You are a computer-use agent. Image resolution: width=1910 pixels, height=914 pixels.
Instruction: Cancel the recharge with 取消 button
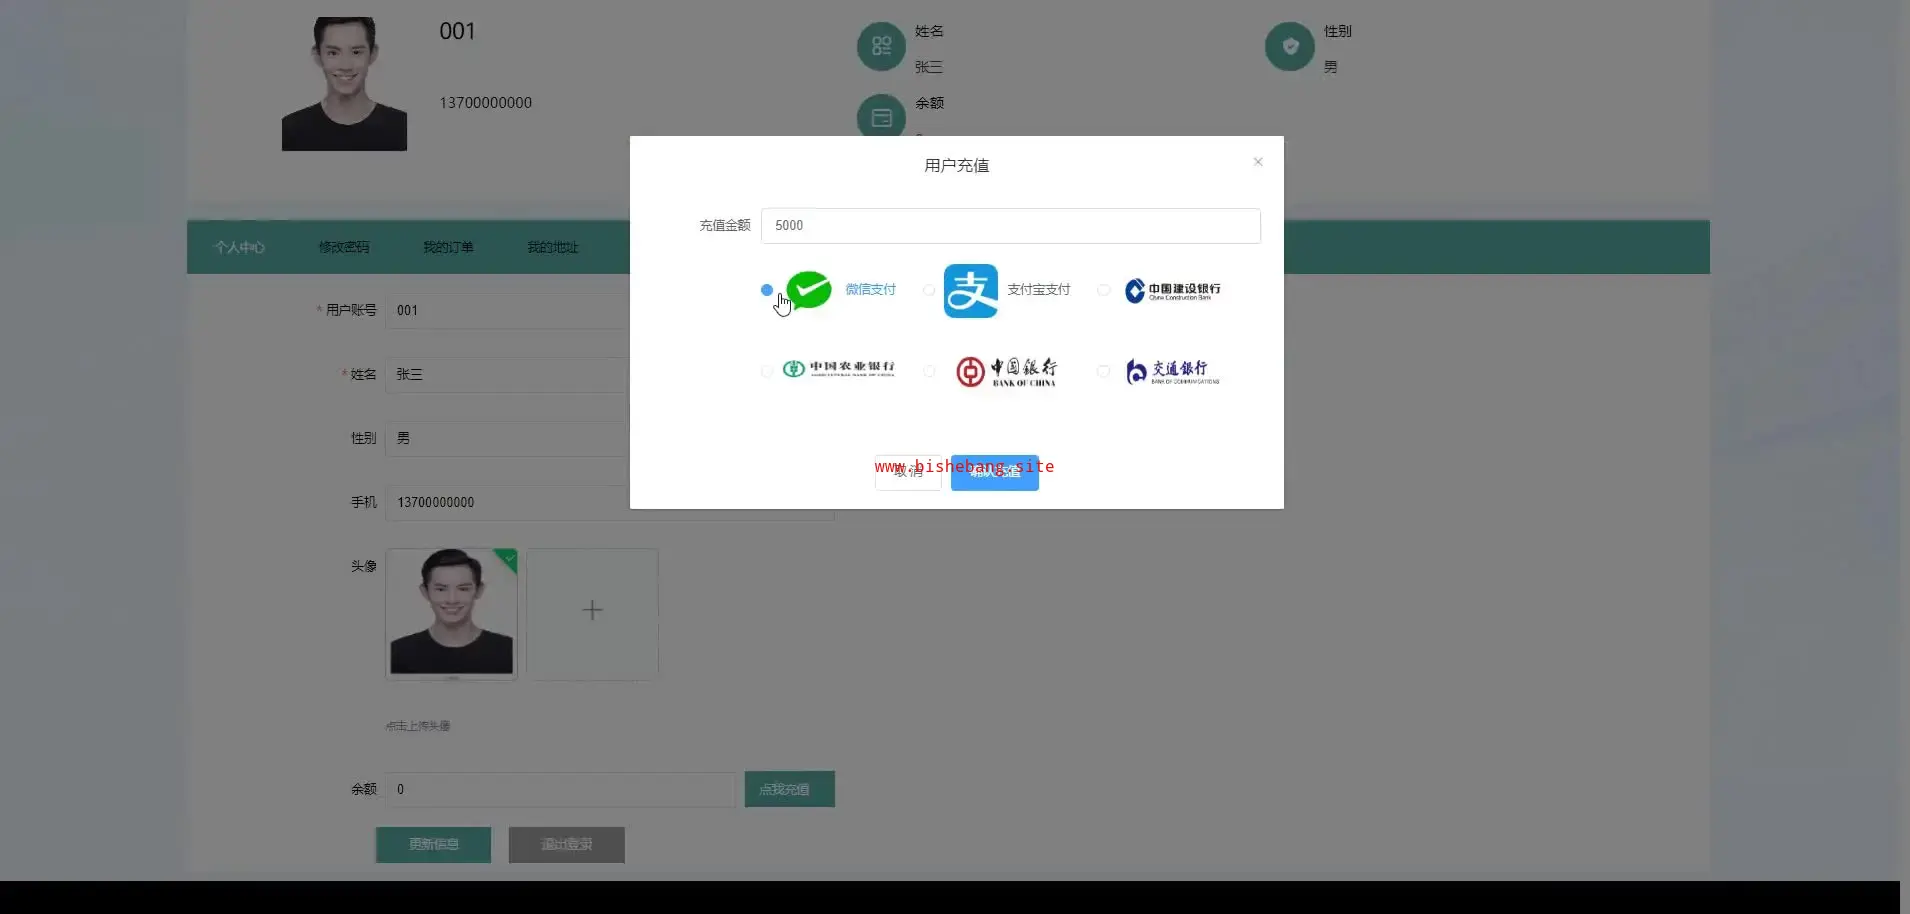pyautogui.click(x=908, y=472)
